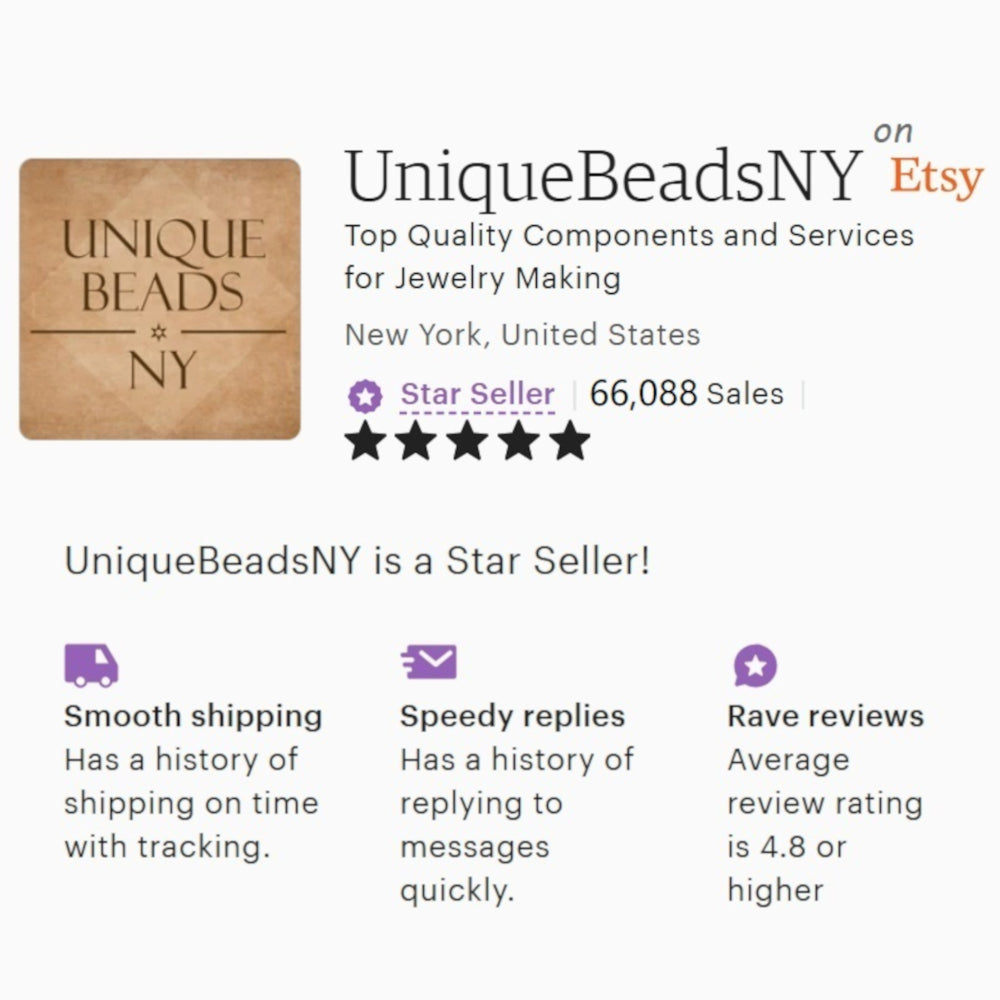This screenshot has width=1000, height=1000.
Task: Click the second black rating star
Action: point(416,441)
